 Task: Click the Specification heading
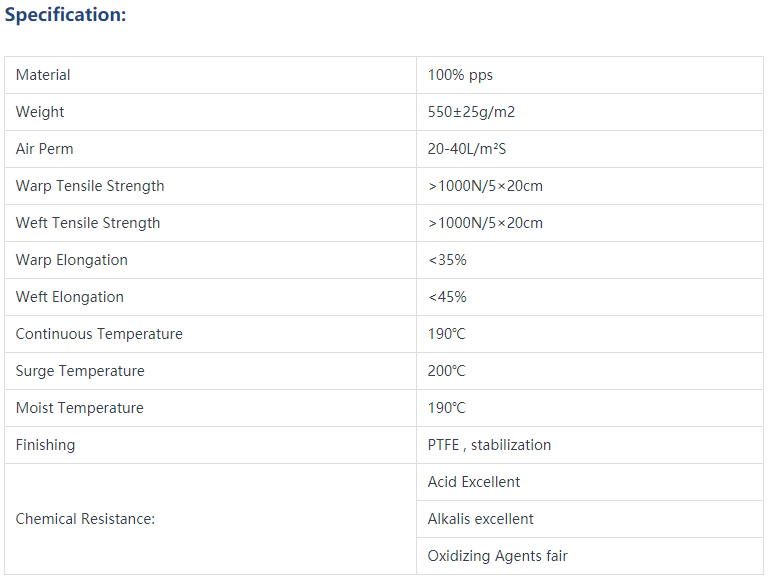coord(65,15)
